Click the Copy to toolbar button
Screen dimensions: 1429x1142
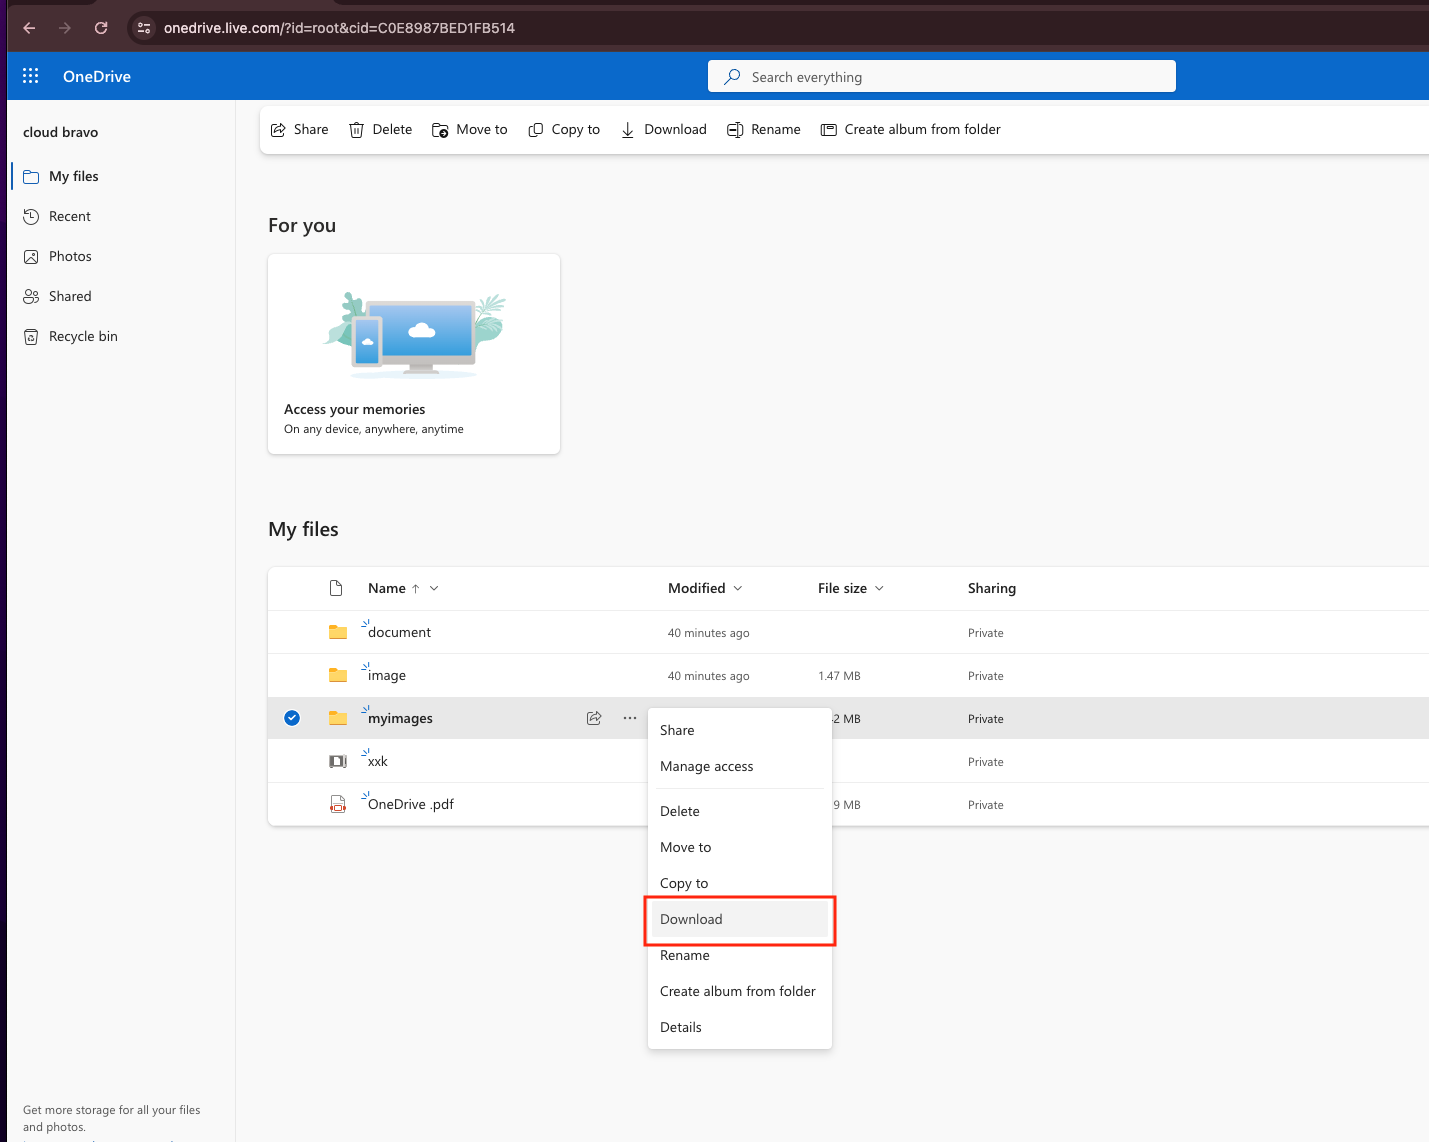pyautogui.click(x=564, y=129)
